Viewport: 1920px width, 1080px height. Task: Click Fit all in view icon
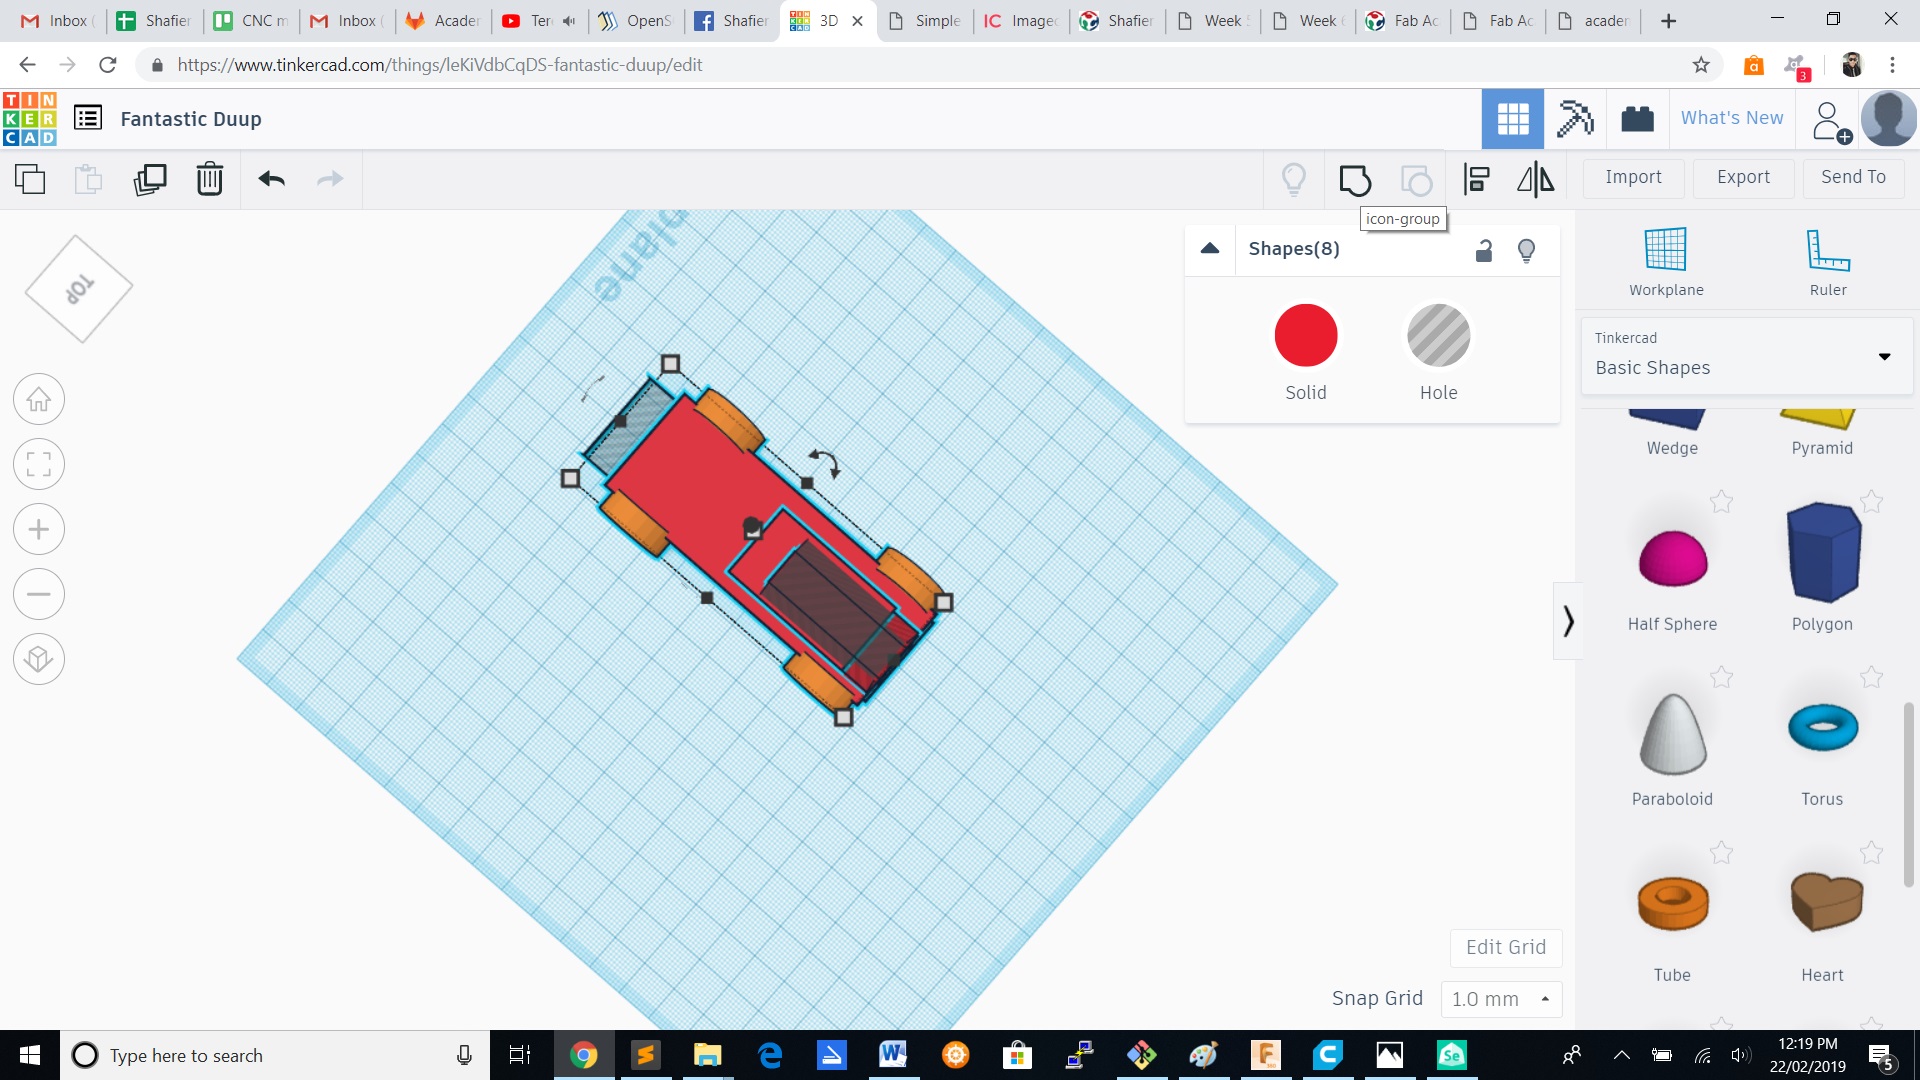point(39,465)
